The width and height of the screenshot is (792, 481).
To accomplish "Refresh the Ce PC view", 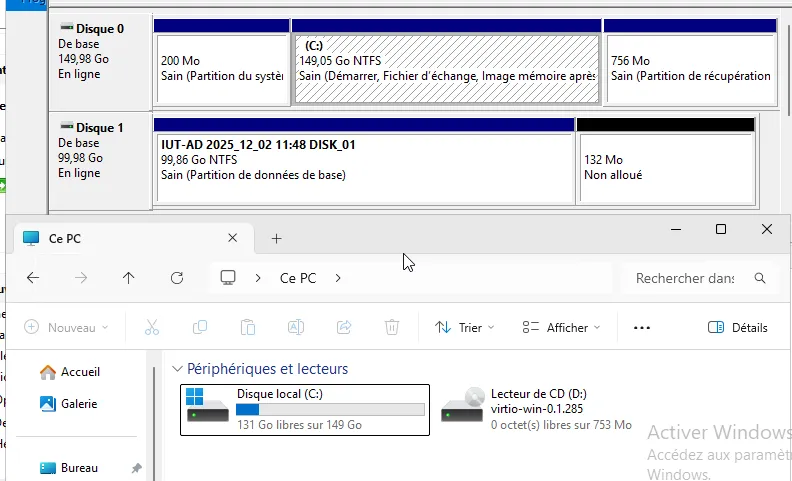I will pyautogui.click(x=177, y=278).
